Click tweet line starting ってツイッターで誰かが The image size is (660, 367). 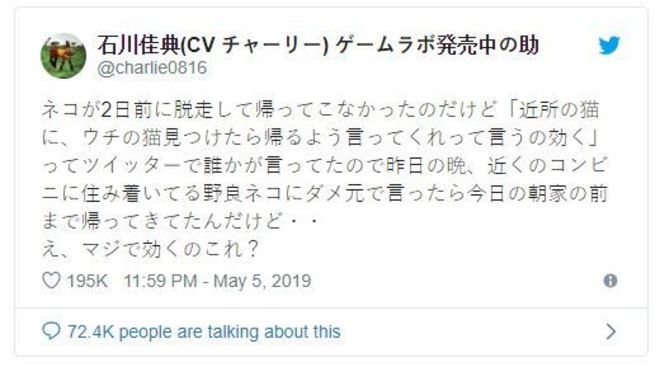click(324, 166)
